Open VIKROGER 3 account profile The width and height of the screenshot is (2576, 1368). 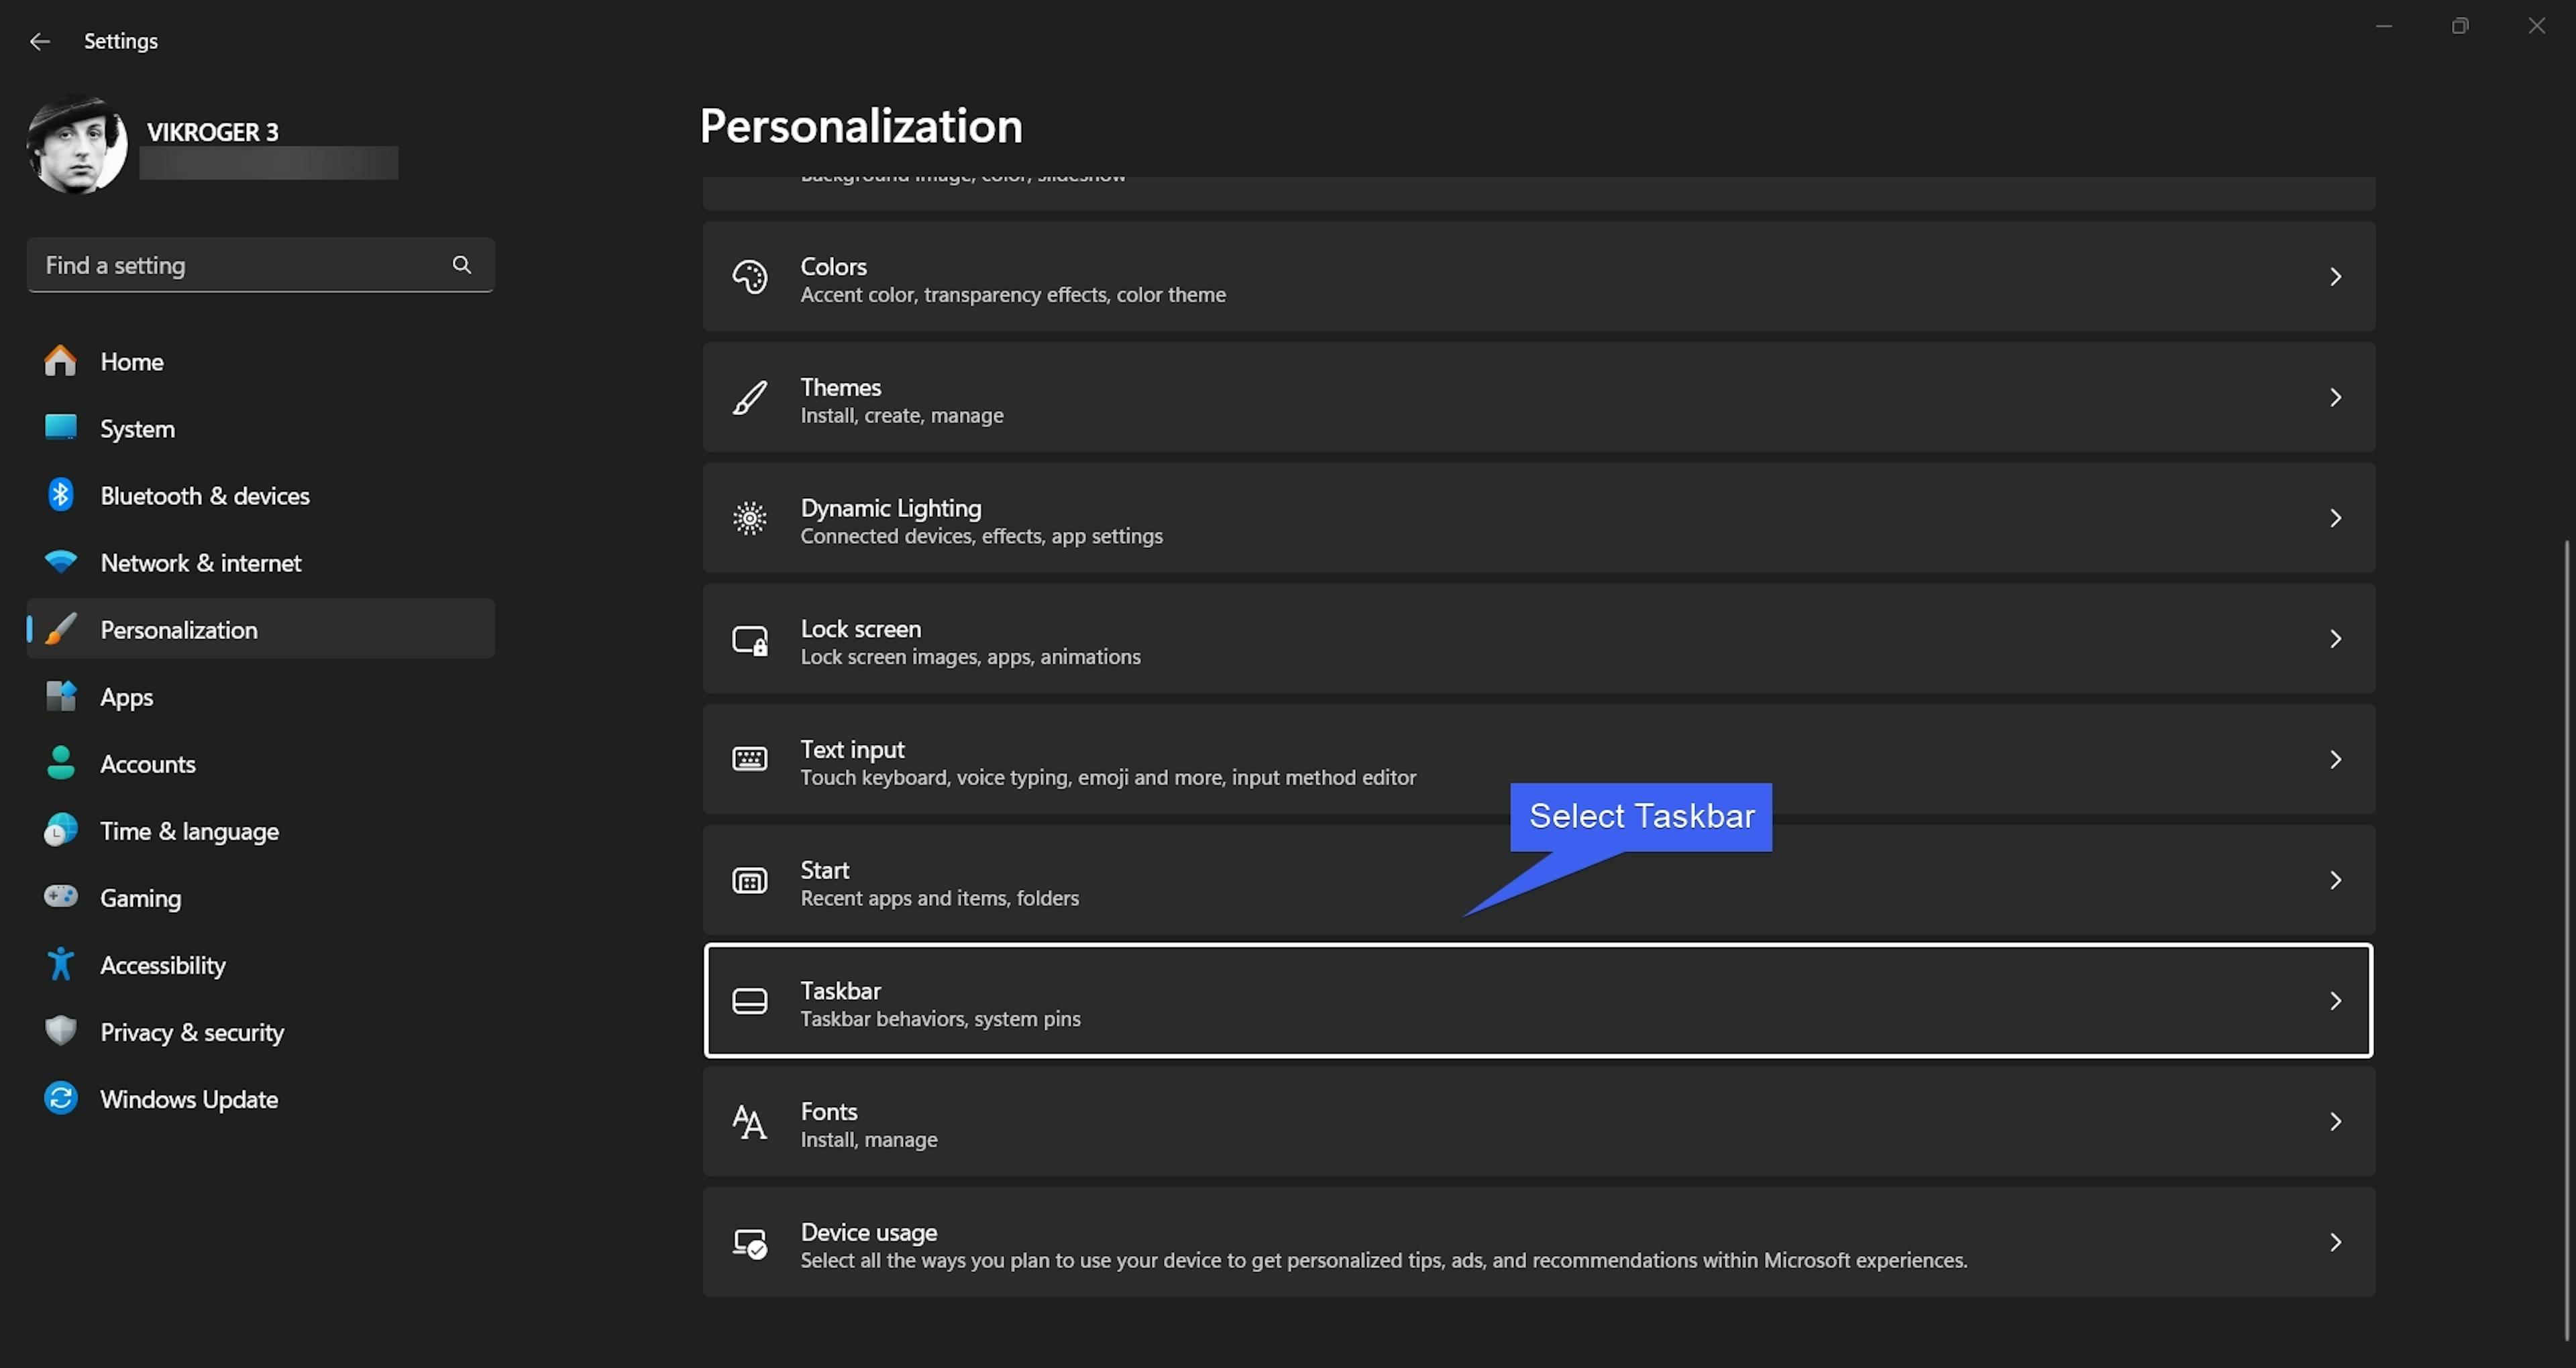tap(212, 132)
